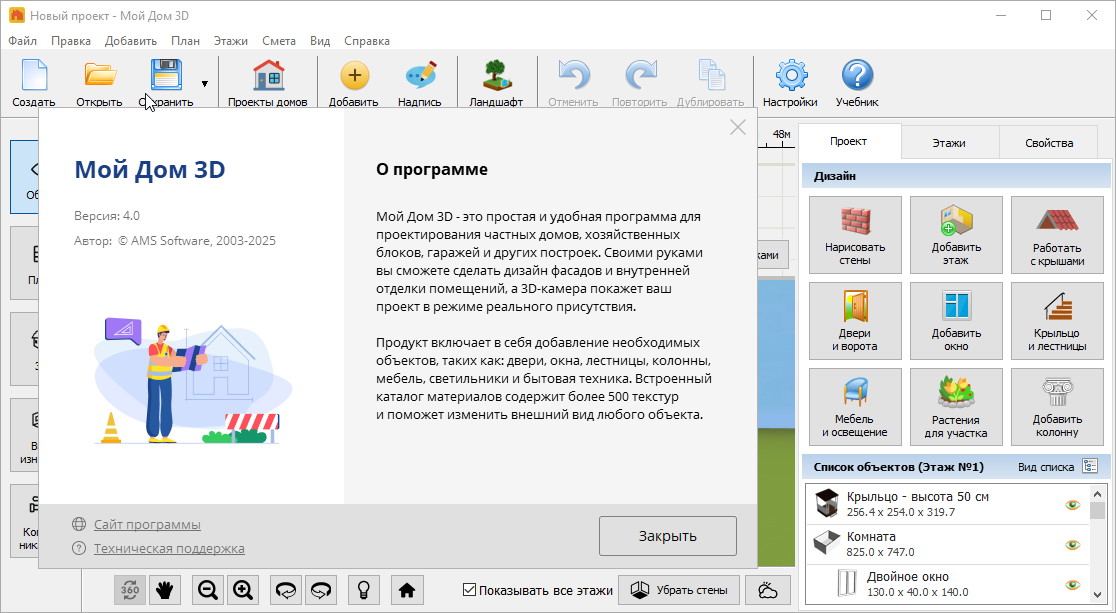This screenshot has width=1116, height=613.
Task: Toggle visibility of Двойное окно
Action: (x=1073, y=584)
